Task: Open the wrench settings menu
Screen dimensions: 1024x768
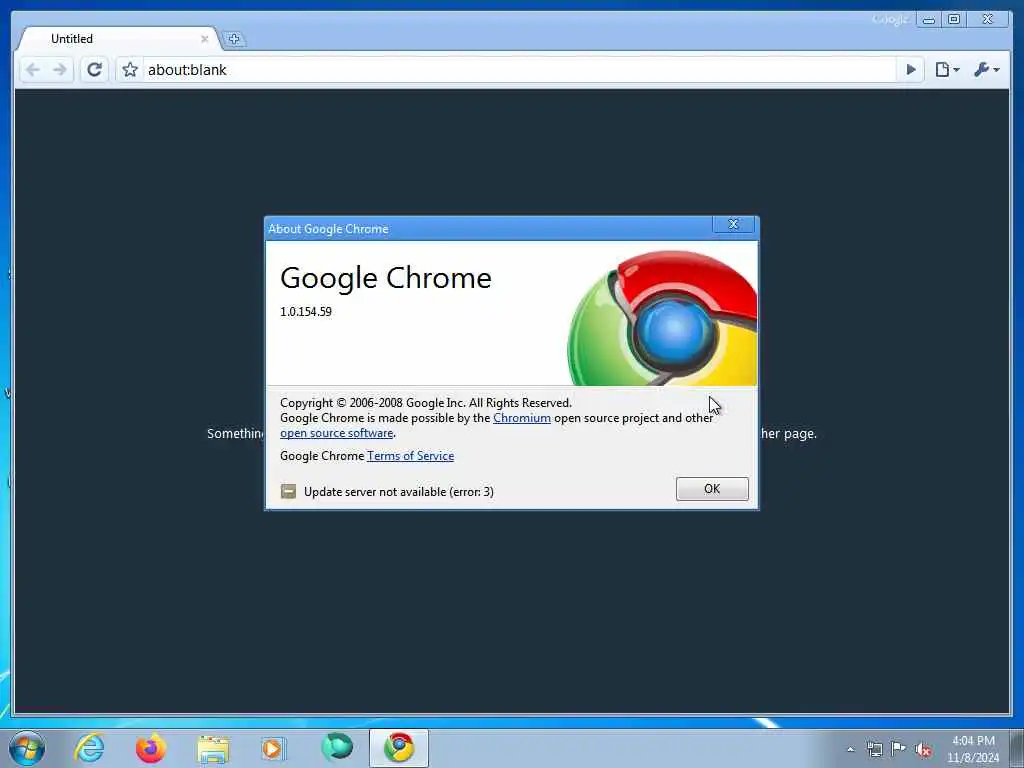Action: click(986, 70)
